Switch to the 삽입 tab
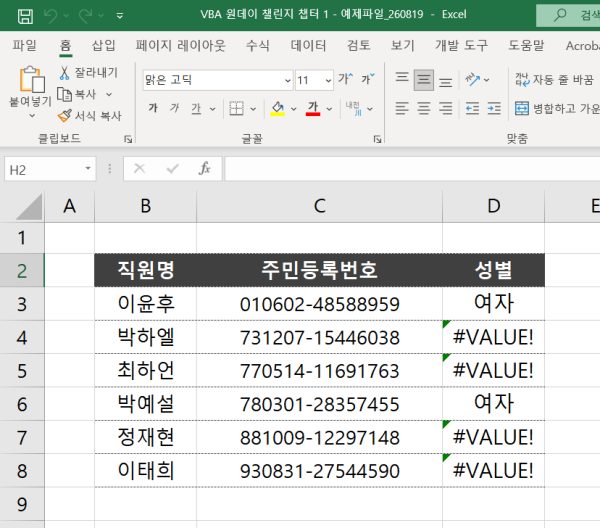This screenshot has width=600, height=528. 103,46
